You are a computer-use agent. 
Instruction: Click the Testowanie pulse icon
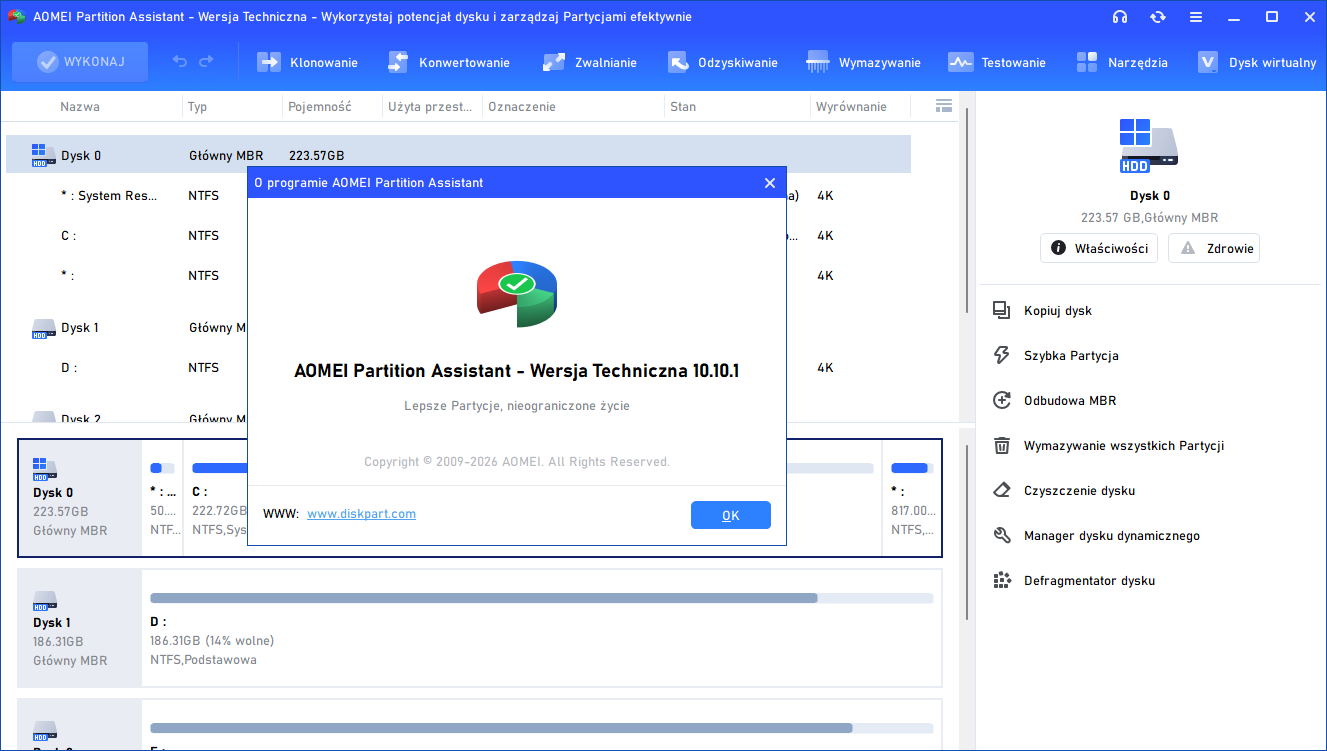[960, 62]
